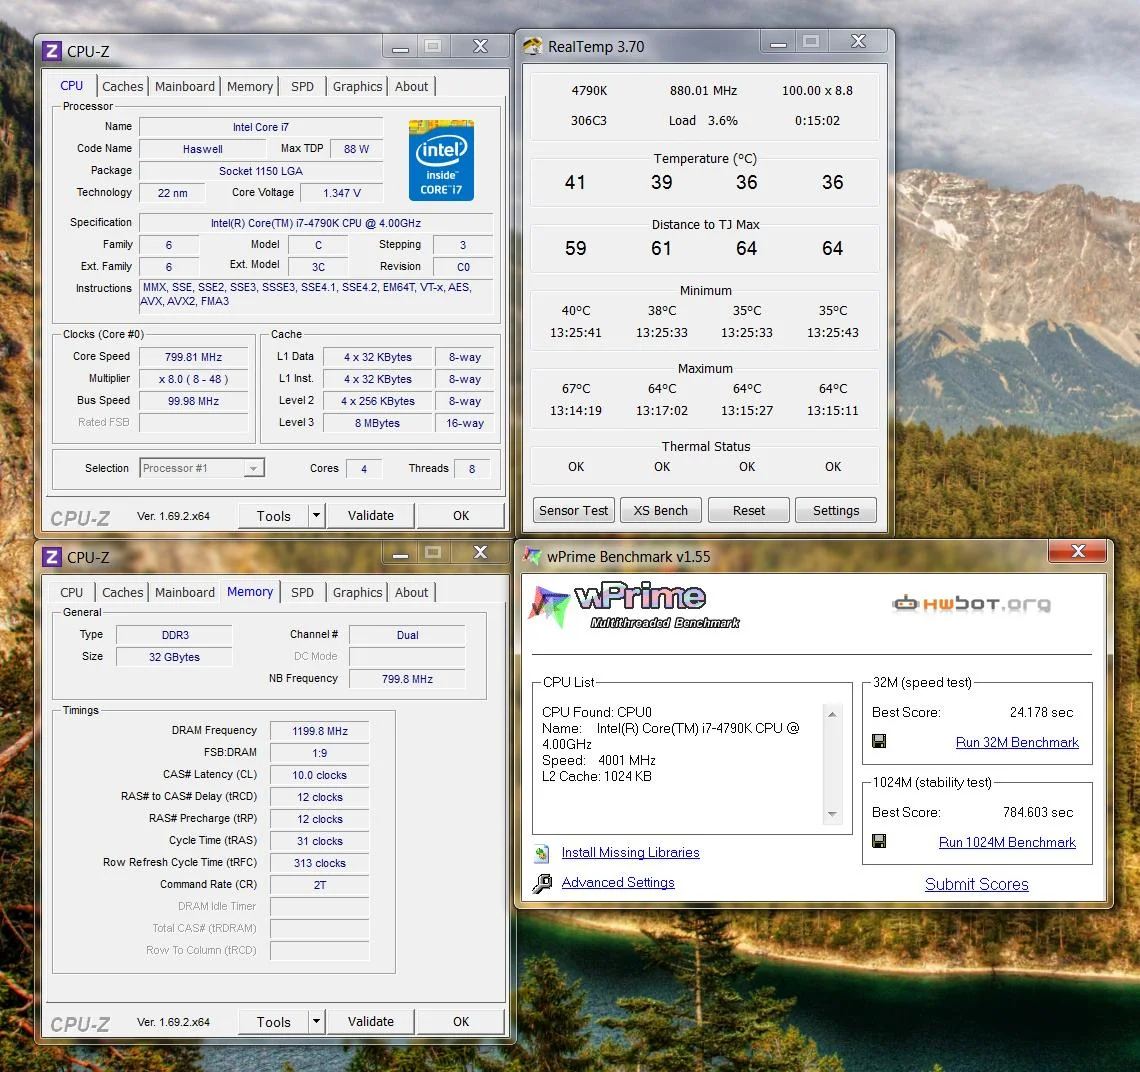Screen dimensions: 1140x1072
Task: Open Tools dropdown arrow in top CPU-Z window
Action: coord(316,516)
